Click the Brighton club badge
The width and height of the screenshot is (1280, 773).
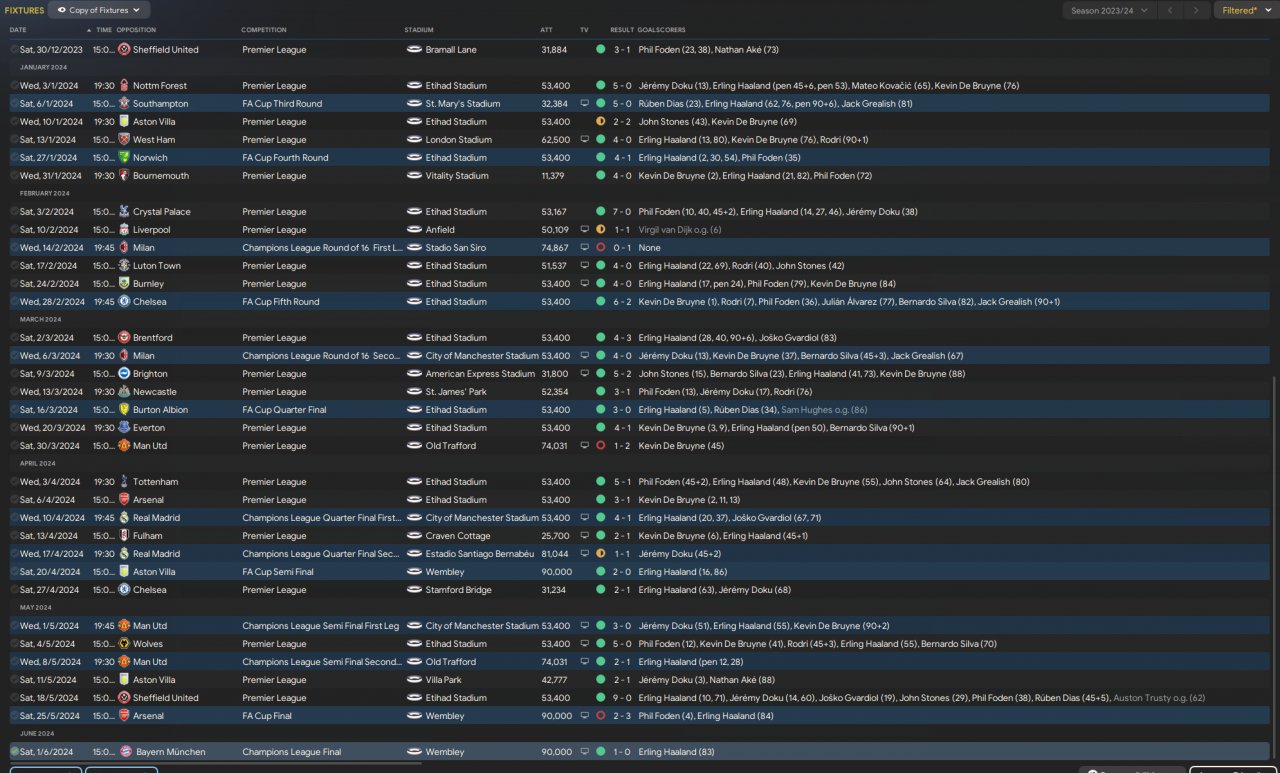(124, 374)
